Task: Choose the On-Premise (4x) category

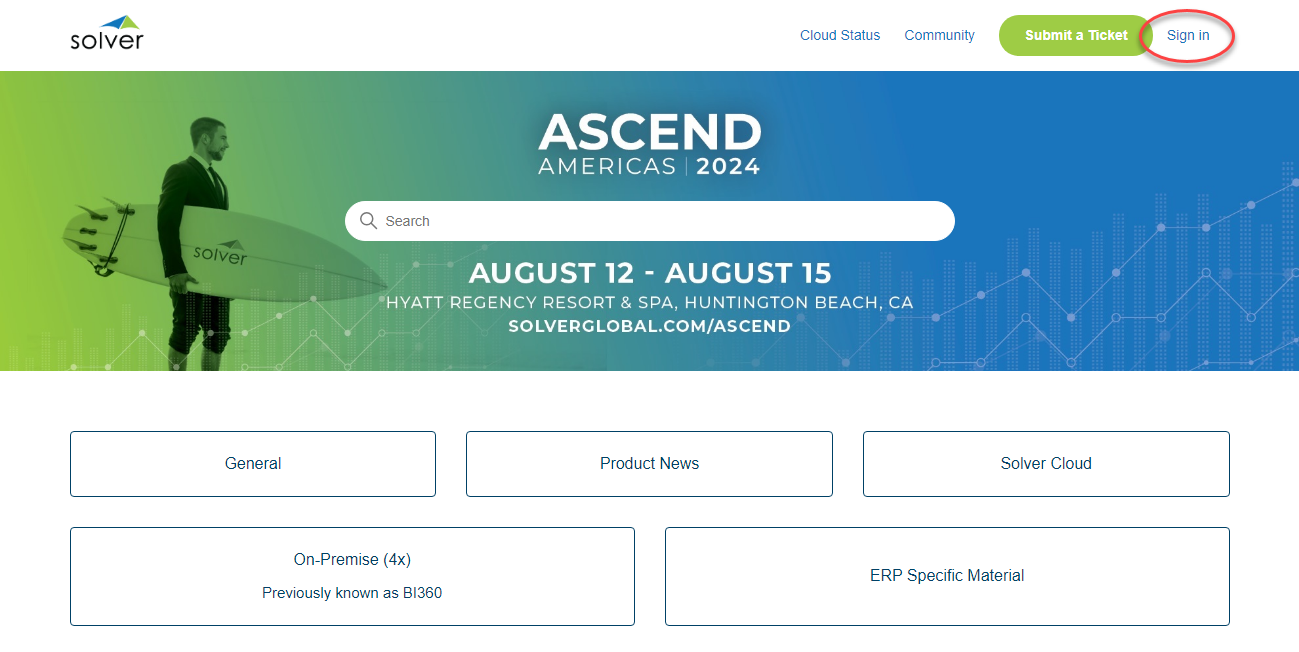Action: (x=352, y=560)
